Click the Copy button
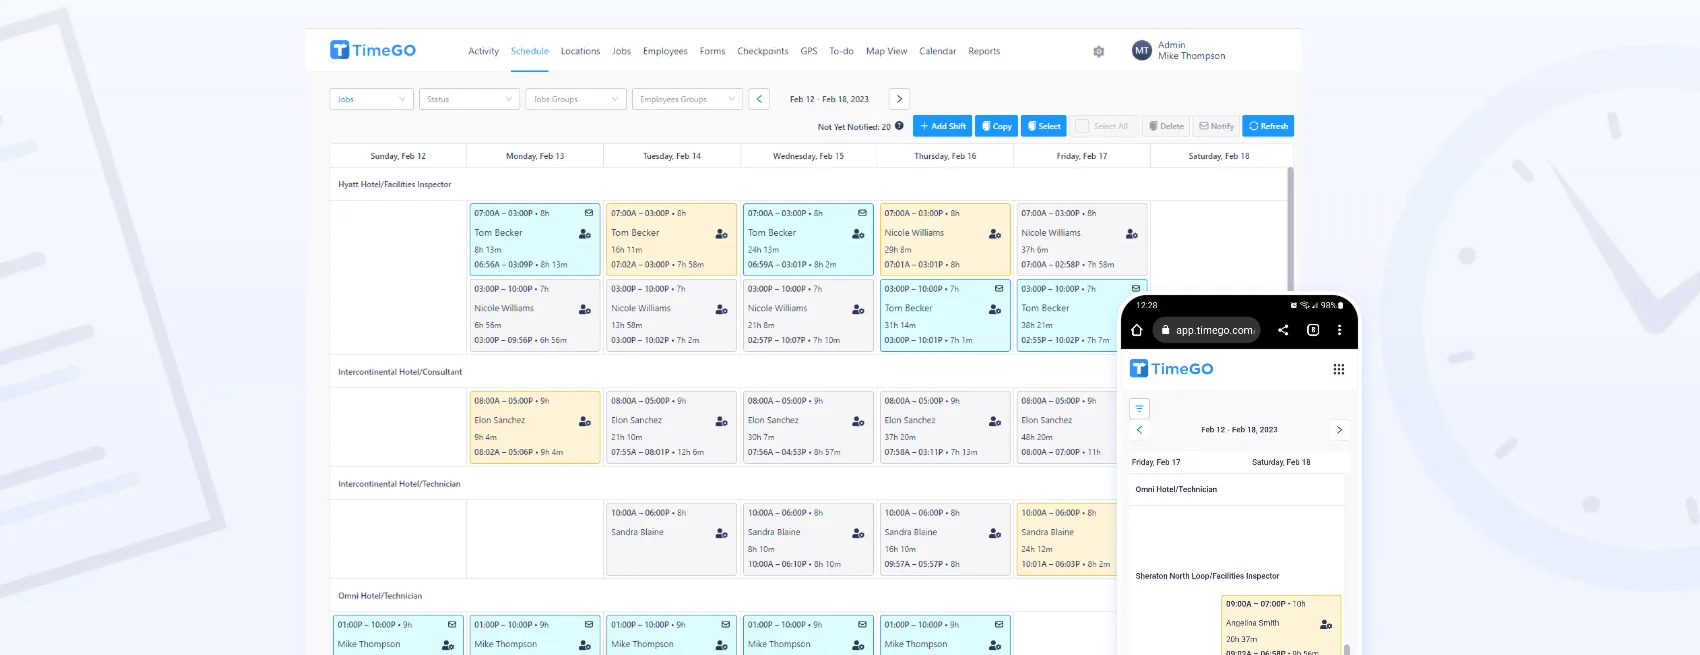 (996, 126)
